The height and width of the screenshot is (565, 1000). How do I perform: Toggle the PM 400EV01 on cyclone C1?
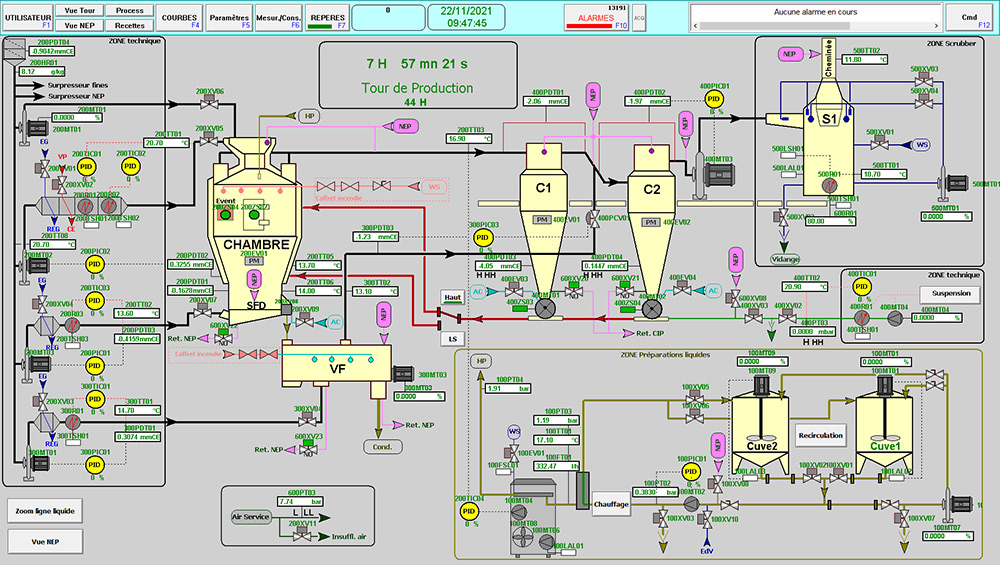pyautogui.click(x=542, y=220)
